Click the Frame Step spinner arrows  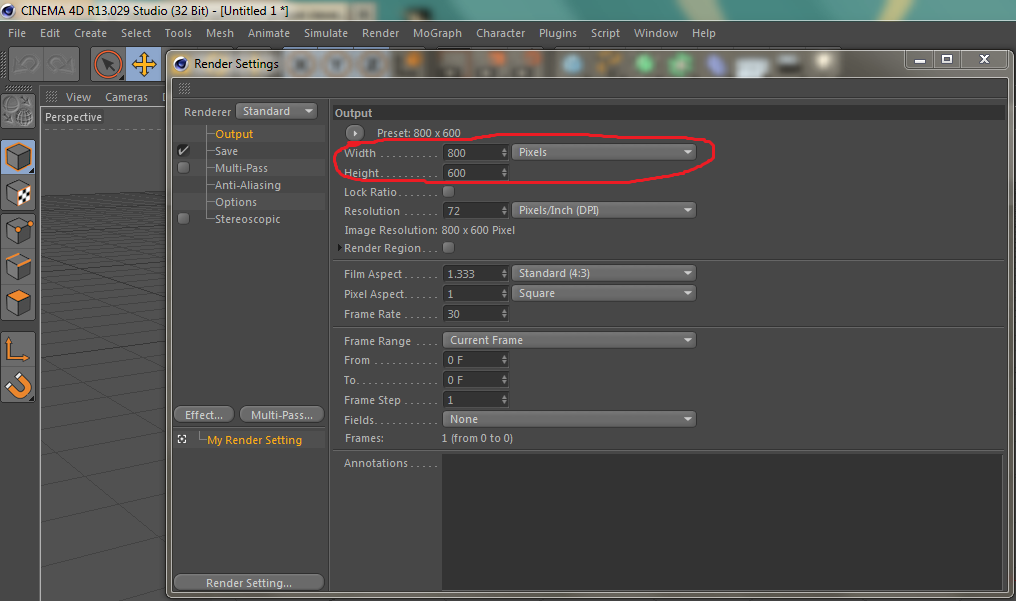[504, 400]
